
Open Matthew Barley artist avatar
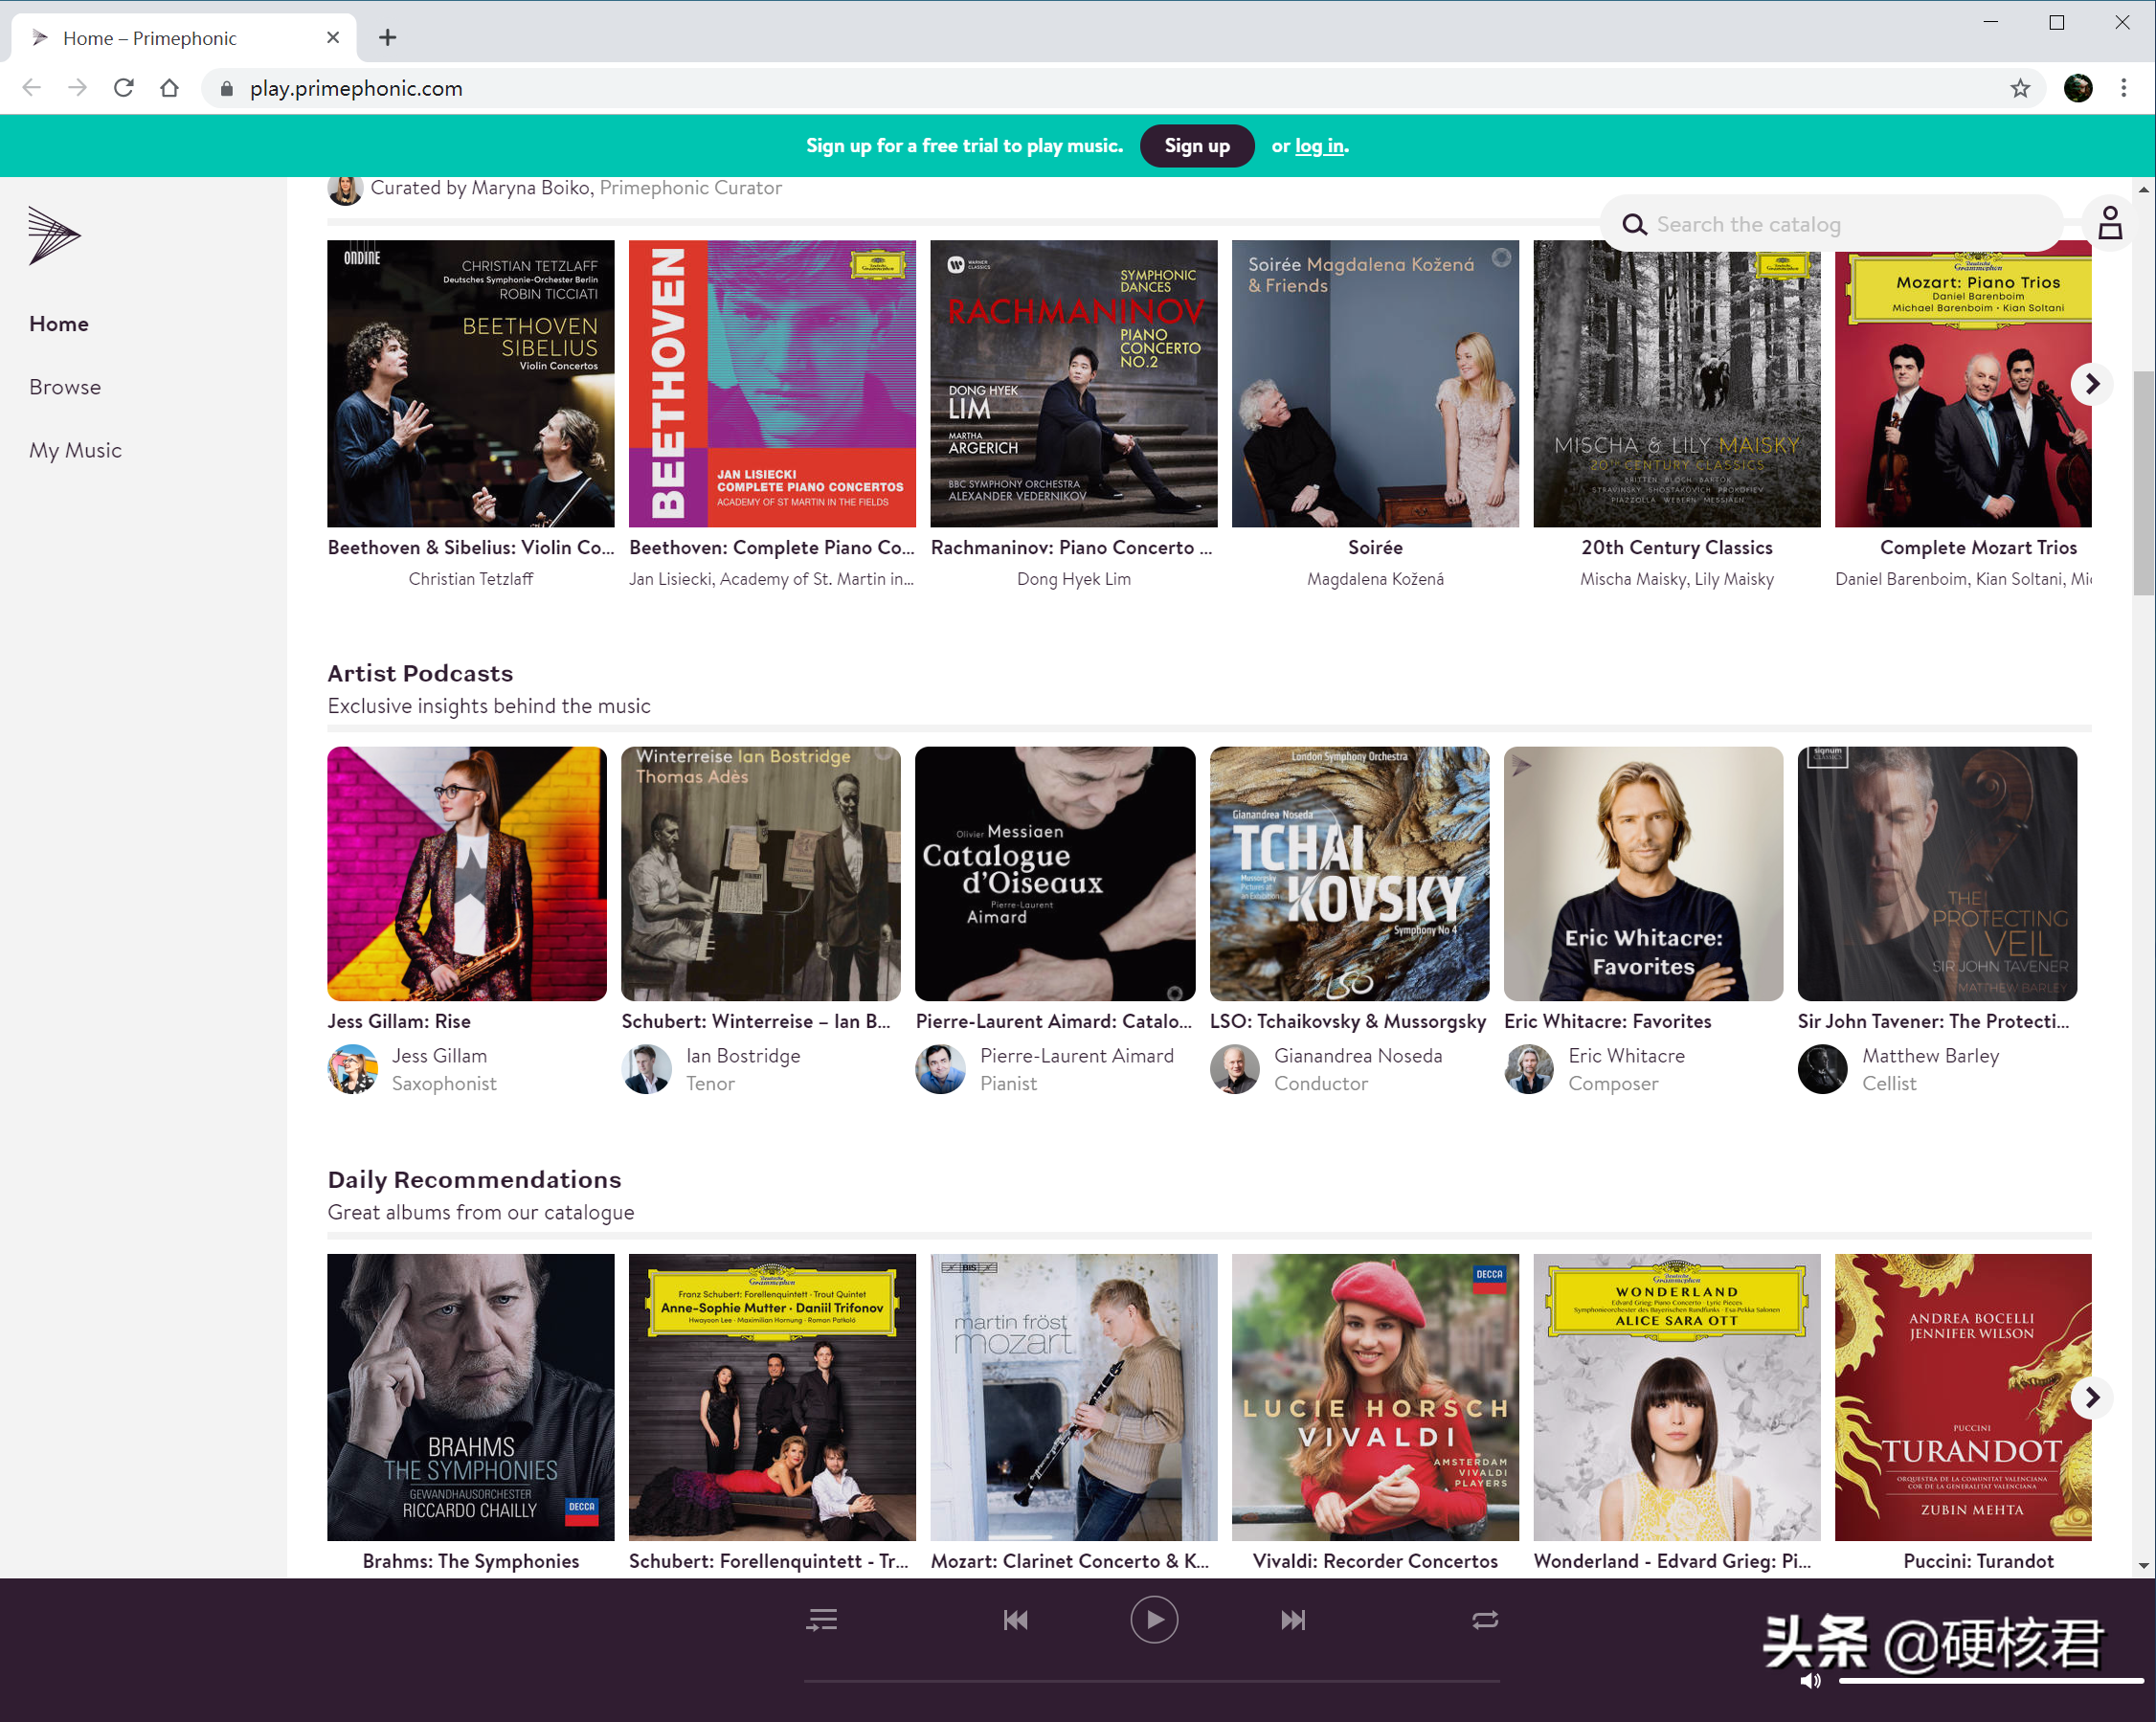point(1822,1069)
